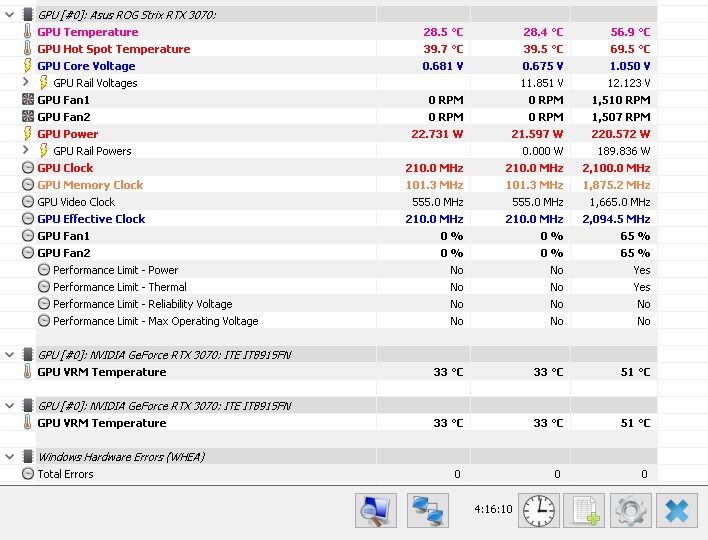Open the monitor magnifier summary button
This screenshot has width=708, height=540.
coord(376,511)
